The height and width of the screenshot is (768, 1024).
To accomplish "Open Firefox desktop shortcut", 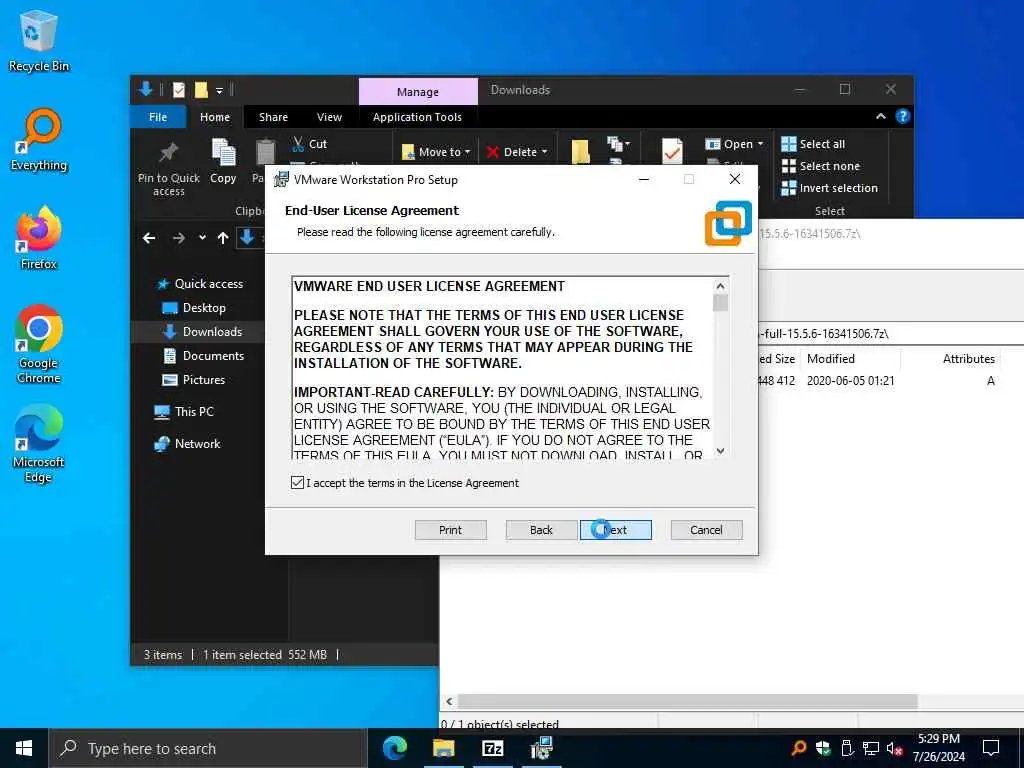I will (x=39, y=239).
